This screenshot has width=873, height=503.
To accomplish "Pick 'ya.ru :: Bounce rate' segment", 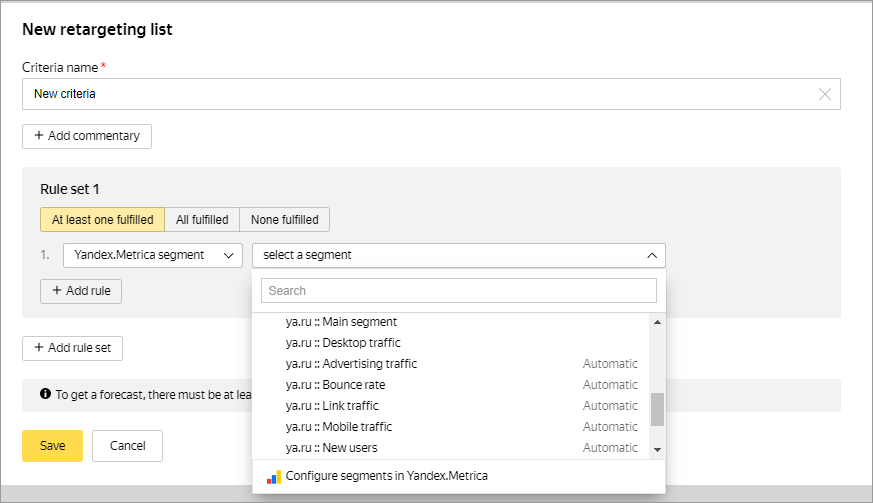I will [x=335, y=385].
